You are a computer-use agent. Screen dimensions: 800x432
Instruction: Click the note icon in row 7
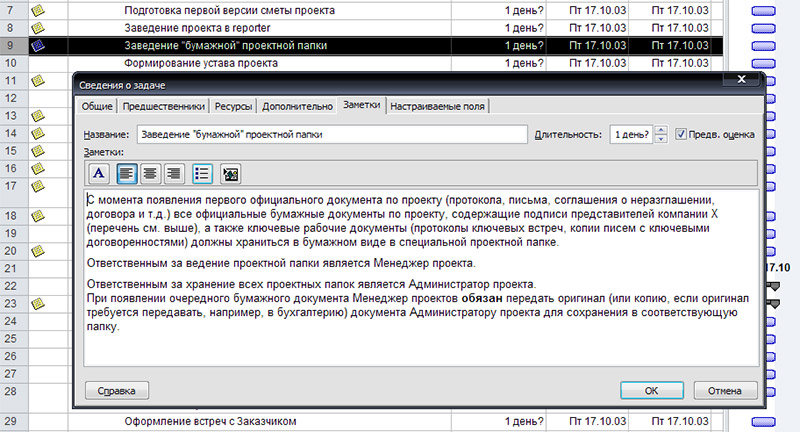[x=39, y=10]
